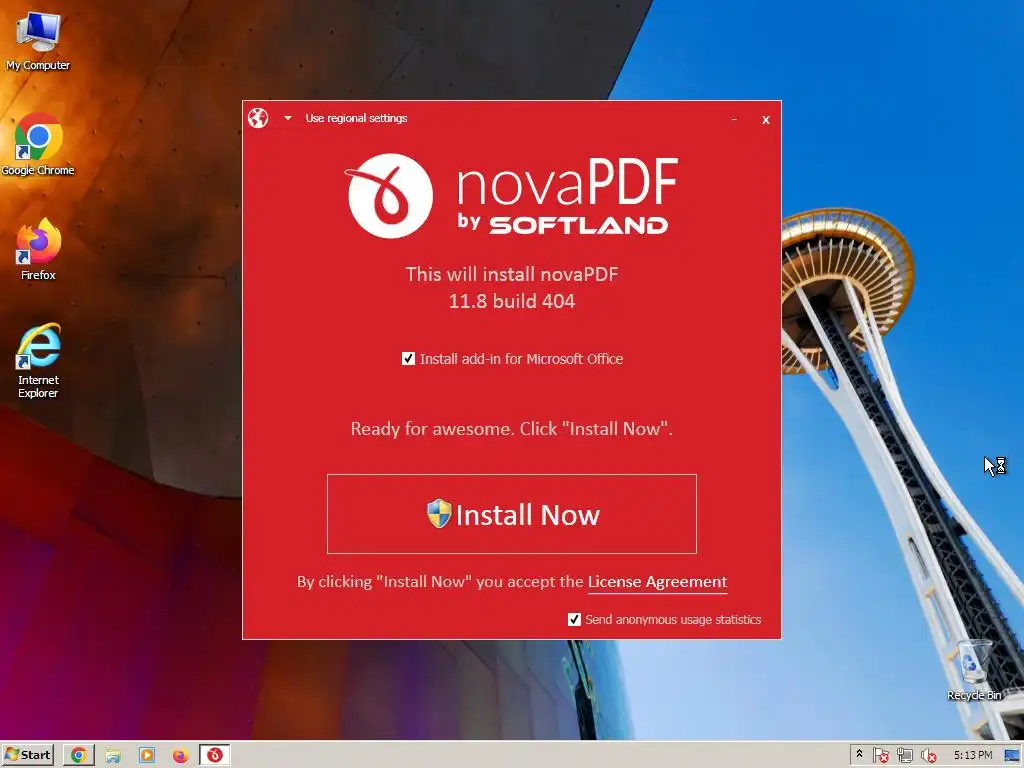Launch Chrome from the taskbar

click(x=79, y=755)
